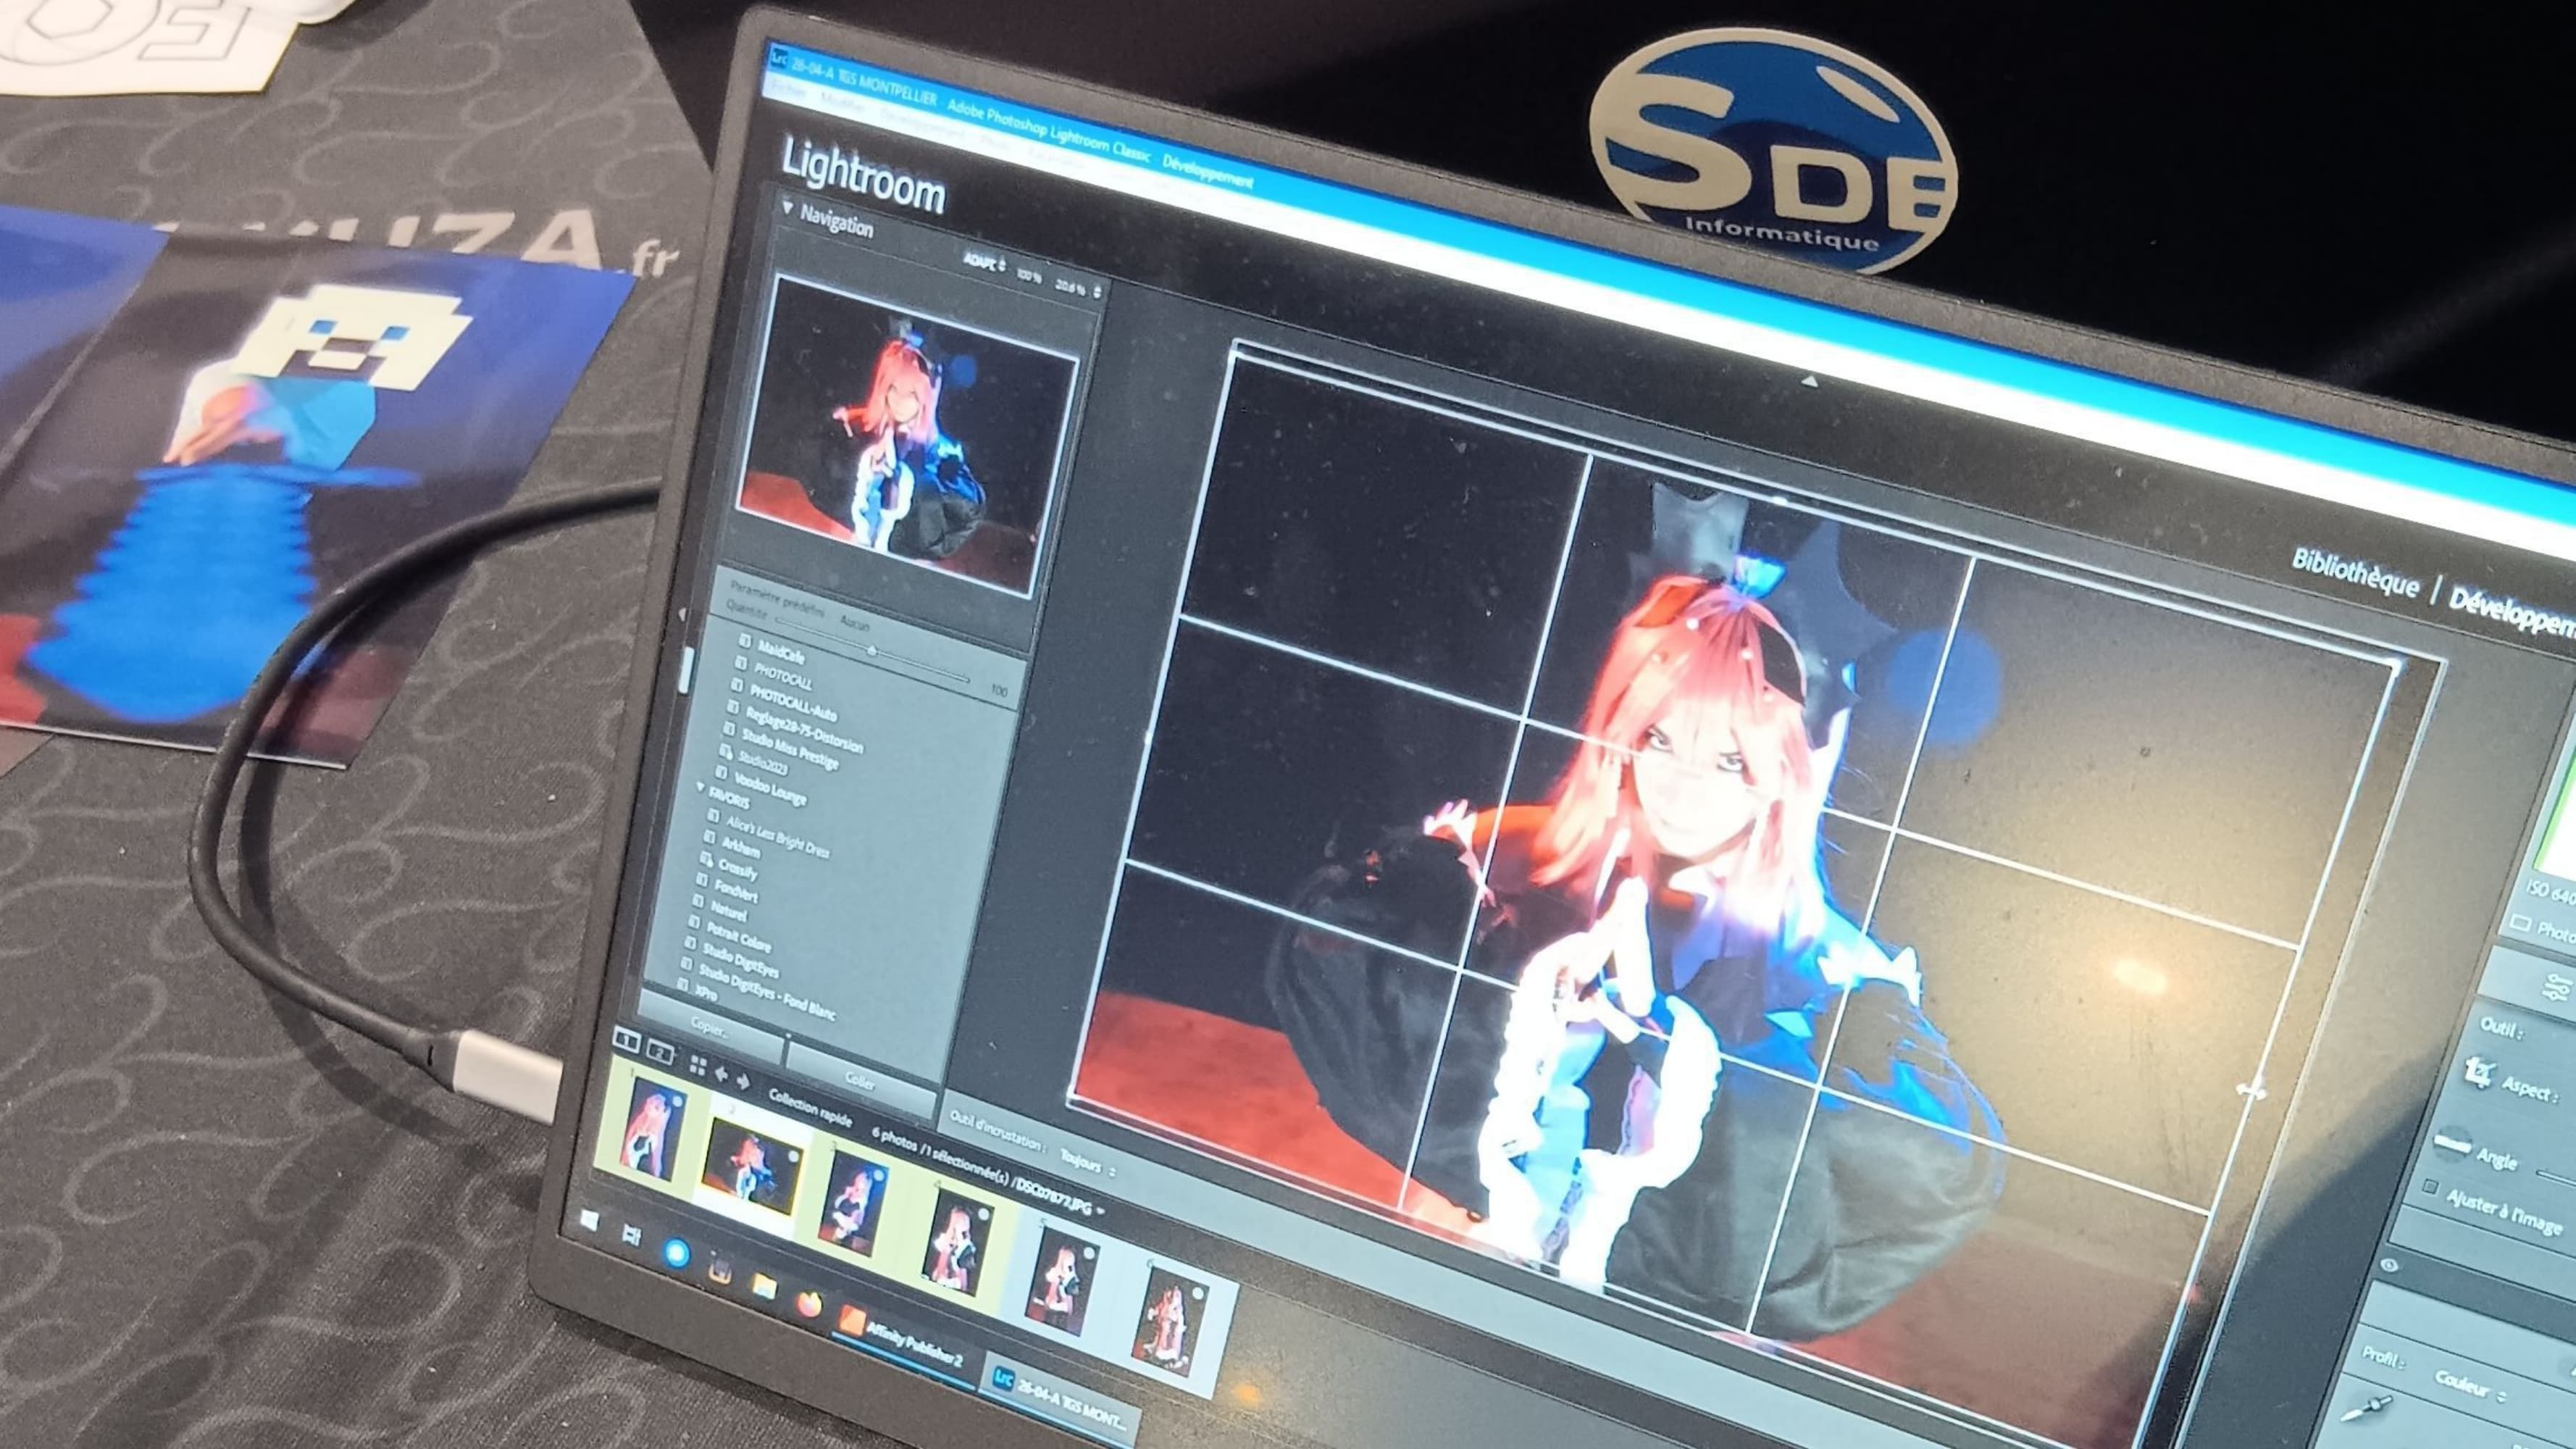This screenshot has width=2576, height=1449.
Task: Open Task View in the taskbar
Action: [x=631, y=1236]
